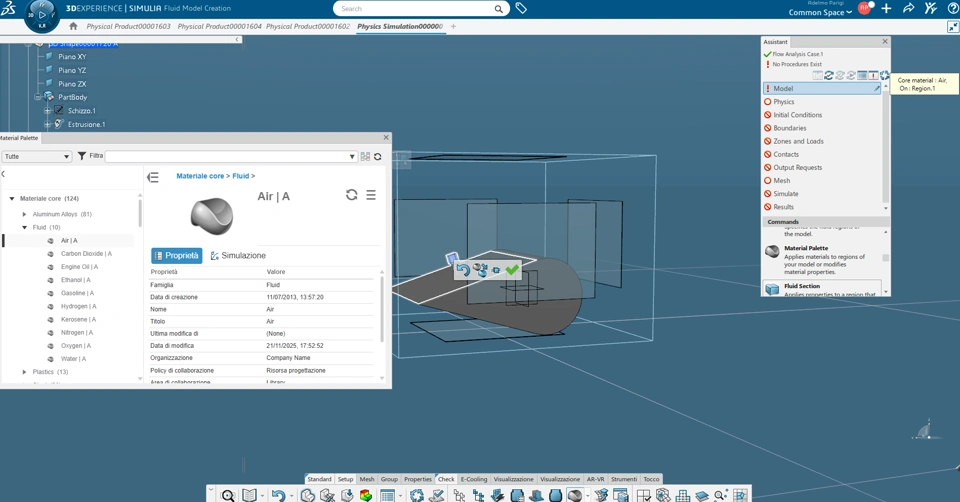
Task: Click the grid view icon next to filter
Action: (x=366, y=157)
